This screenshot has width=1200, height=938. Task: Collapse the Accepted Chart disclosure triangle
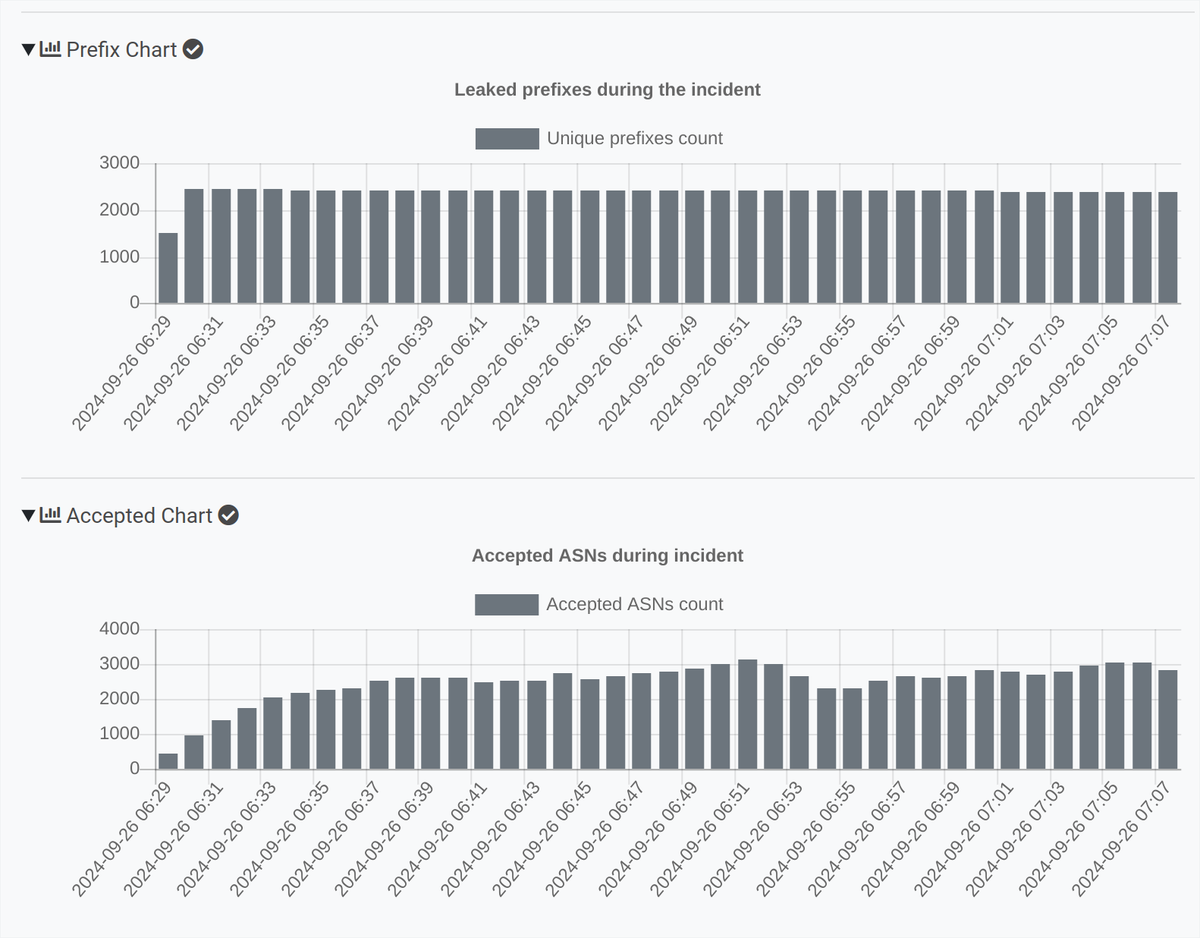point(28,515)
